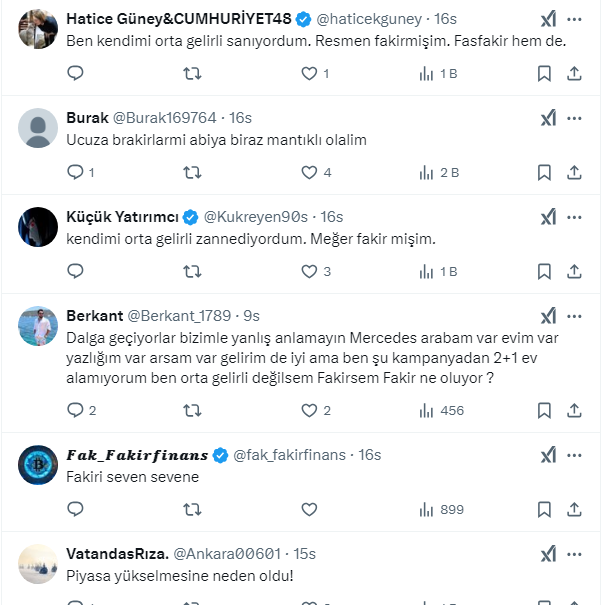Viewport: 605px width, 605px height.
Task: Open Grok icon on Küçük Yatırımcı's tweet
Action: pos(548,217)
